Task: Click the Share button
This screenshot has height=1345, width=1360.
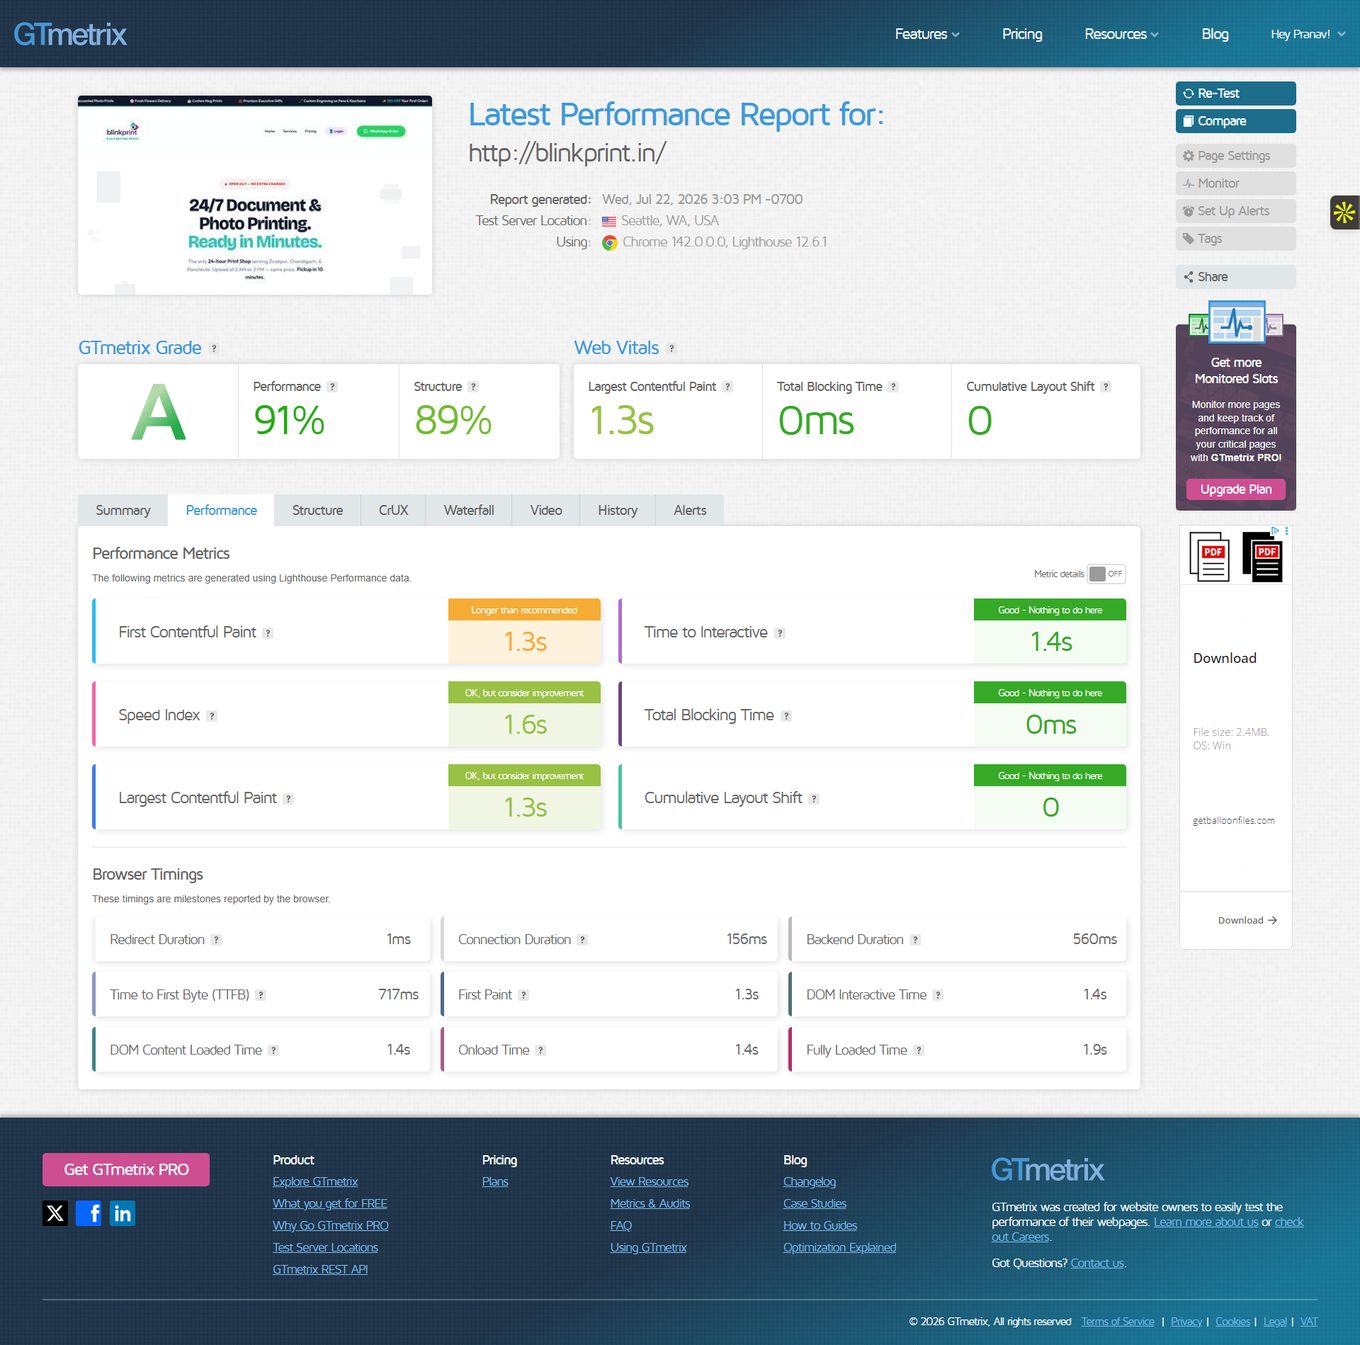Action: click(x=1236, y=277)
